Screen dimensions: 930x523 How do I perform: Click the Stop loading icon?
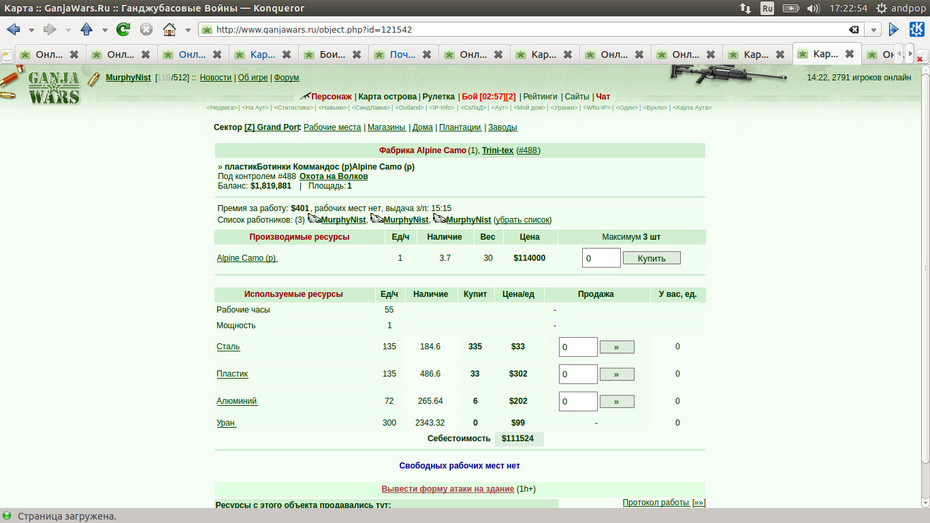pos(146,29)
